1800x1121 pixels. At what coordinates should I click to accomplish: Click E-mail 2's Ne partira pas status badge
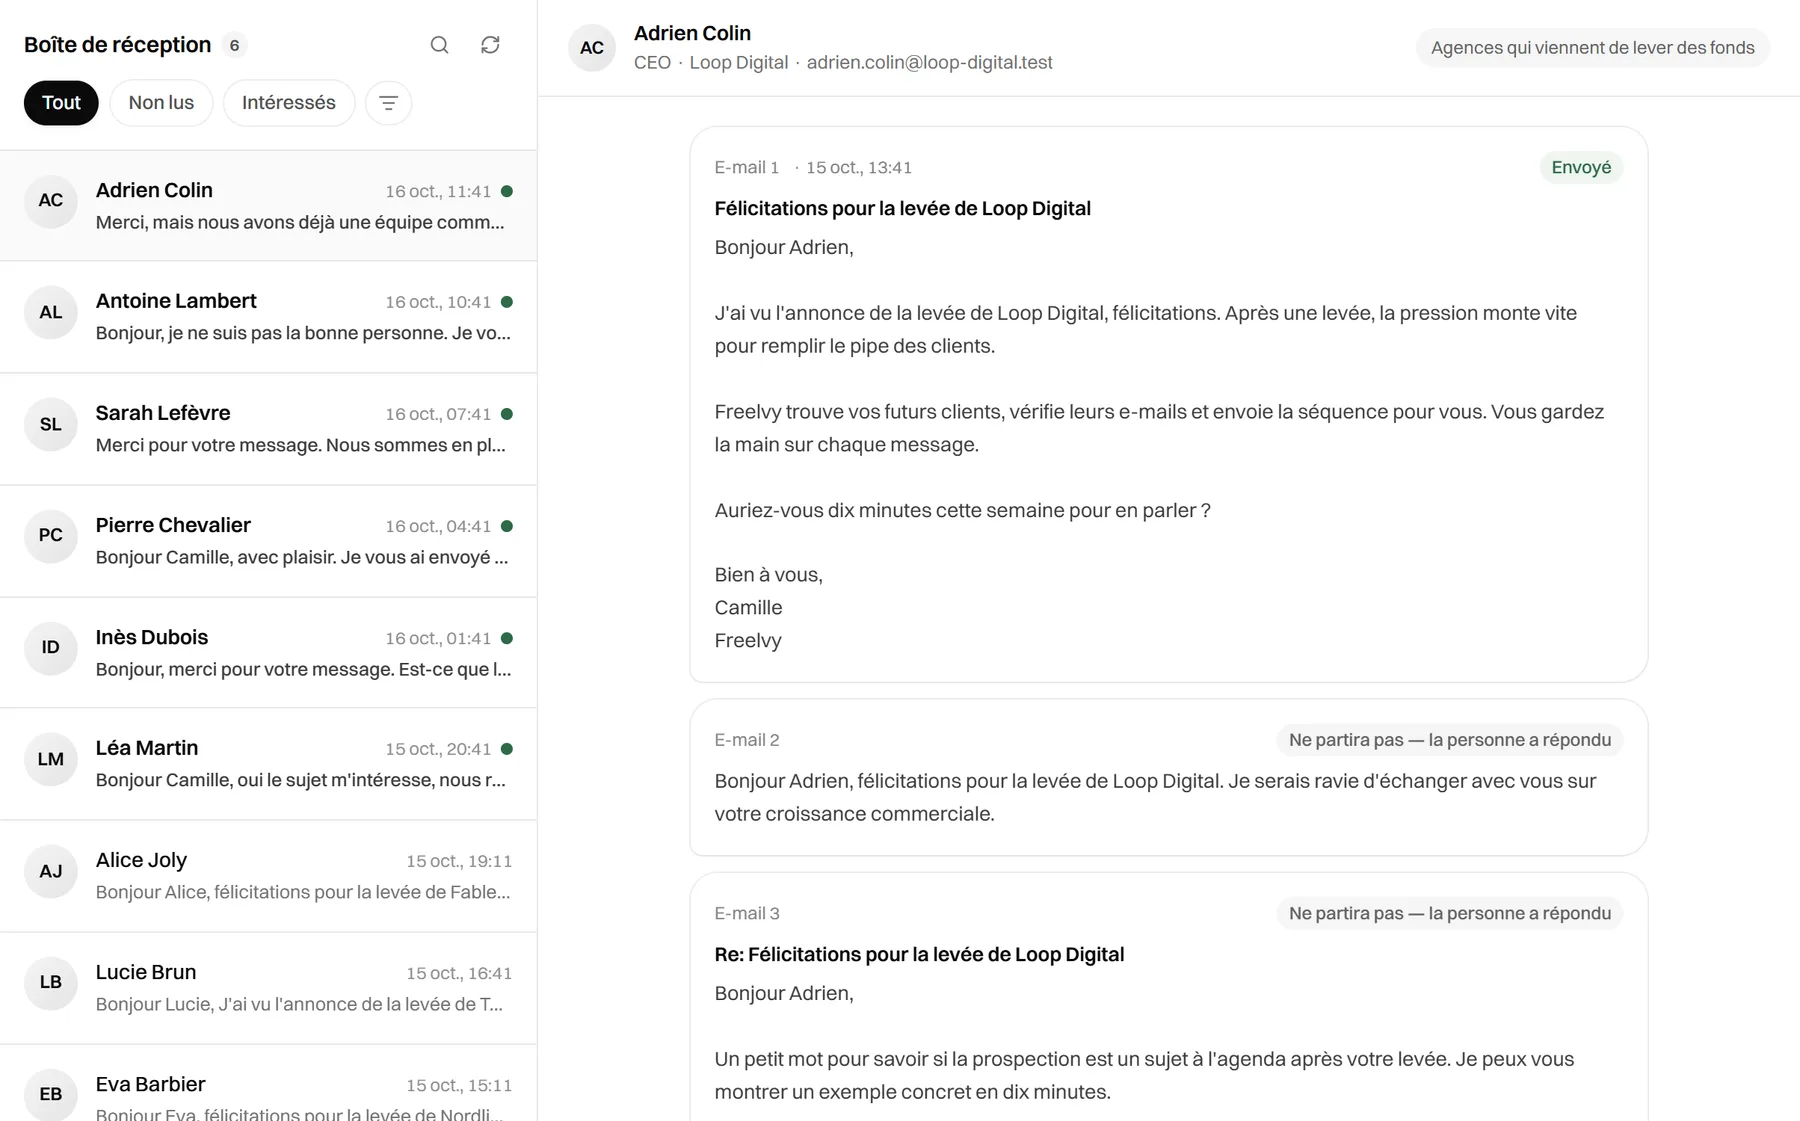(x=1450, y=740)
